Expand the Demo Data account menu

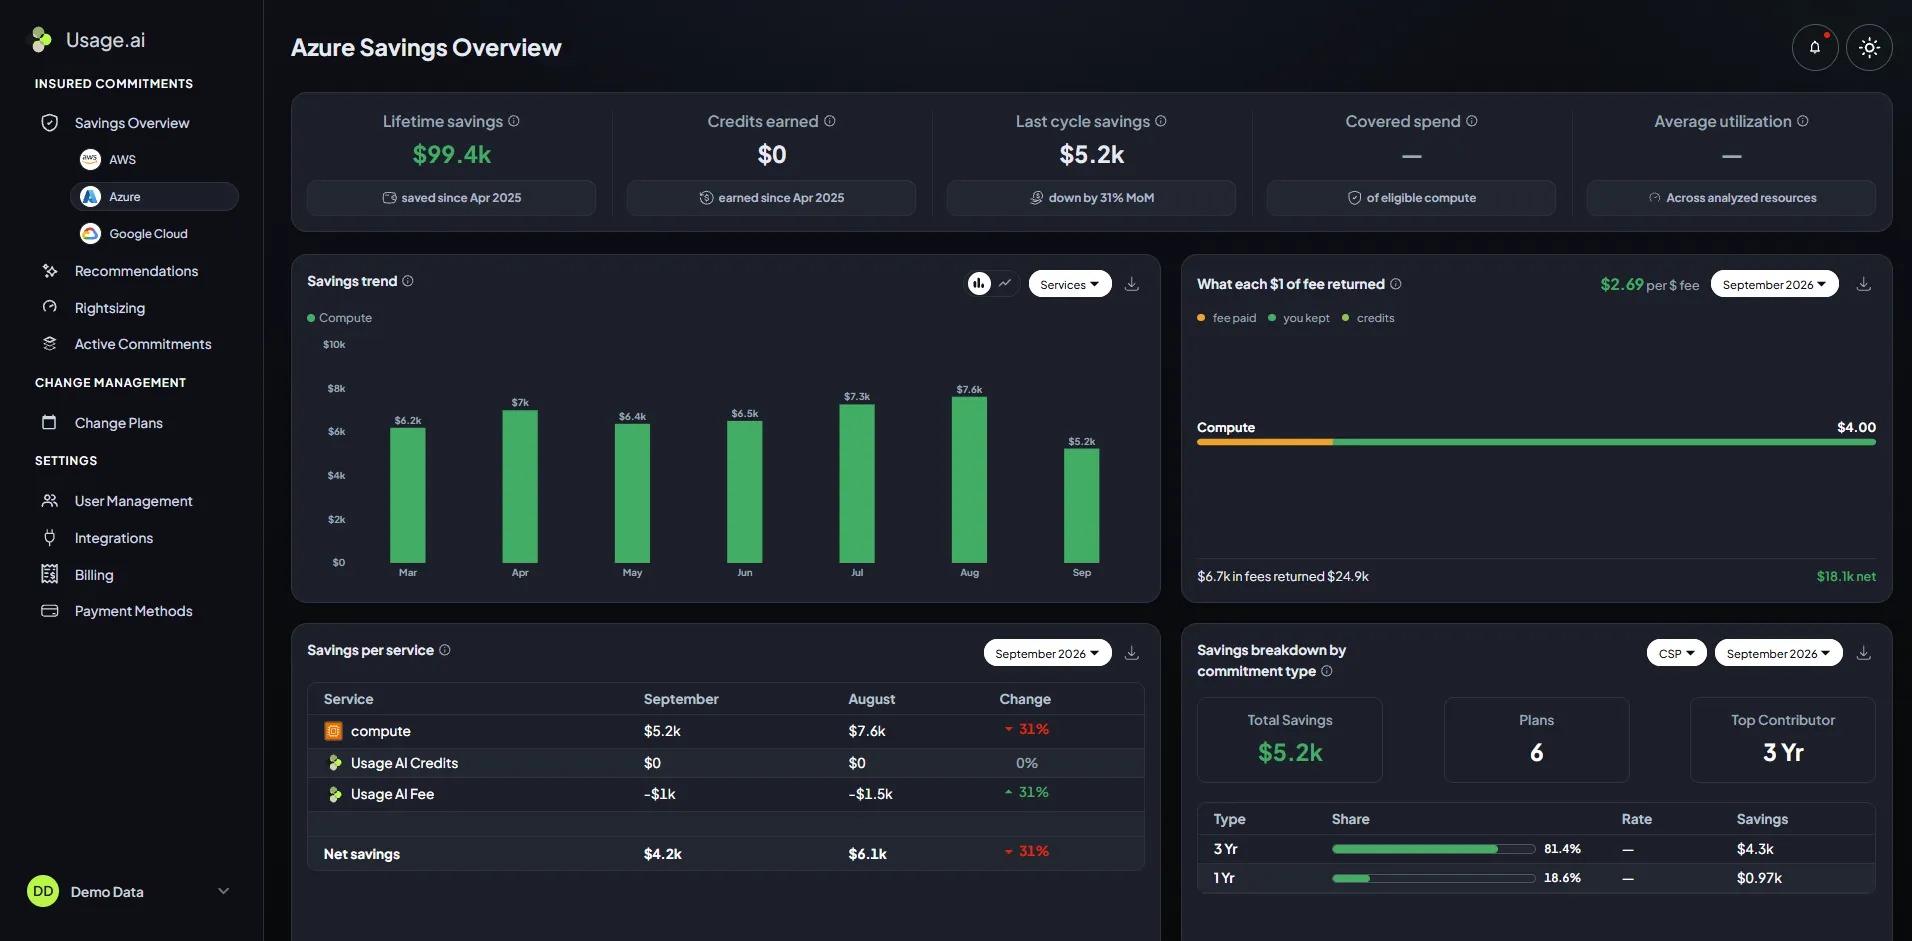(x=129, y=891)
